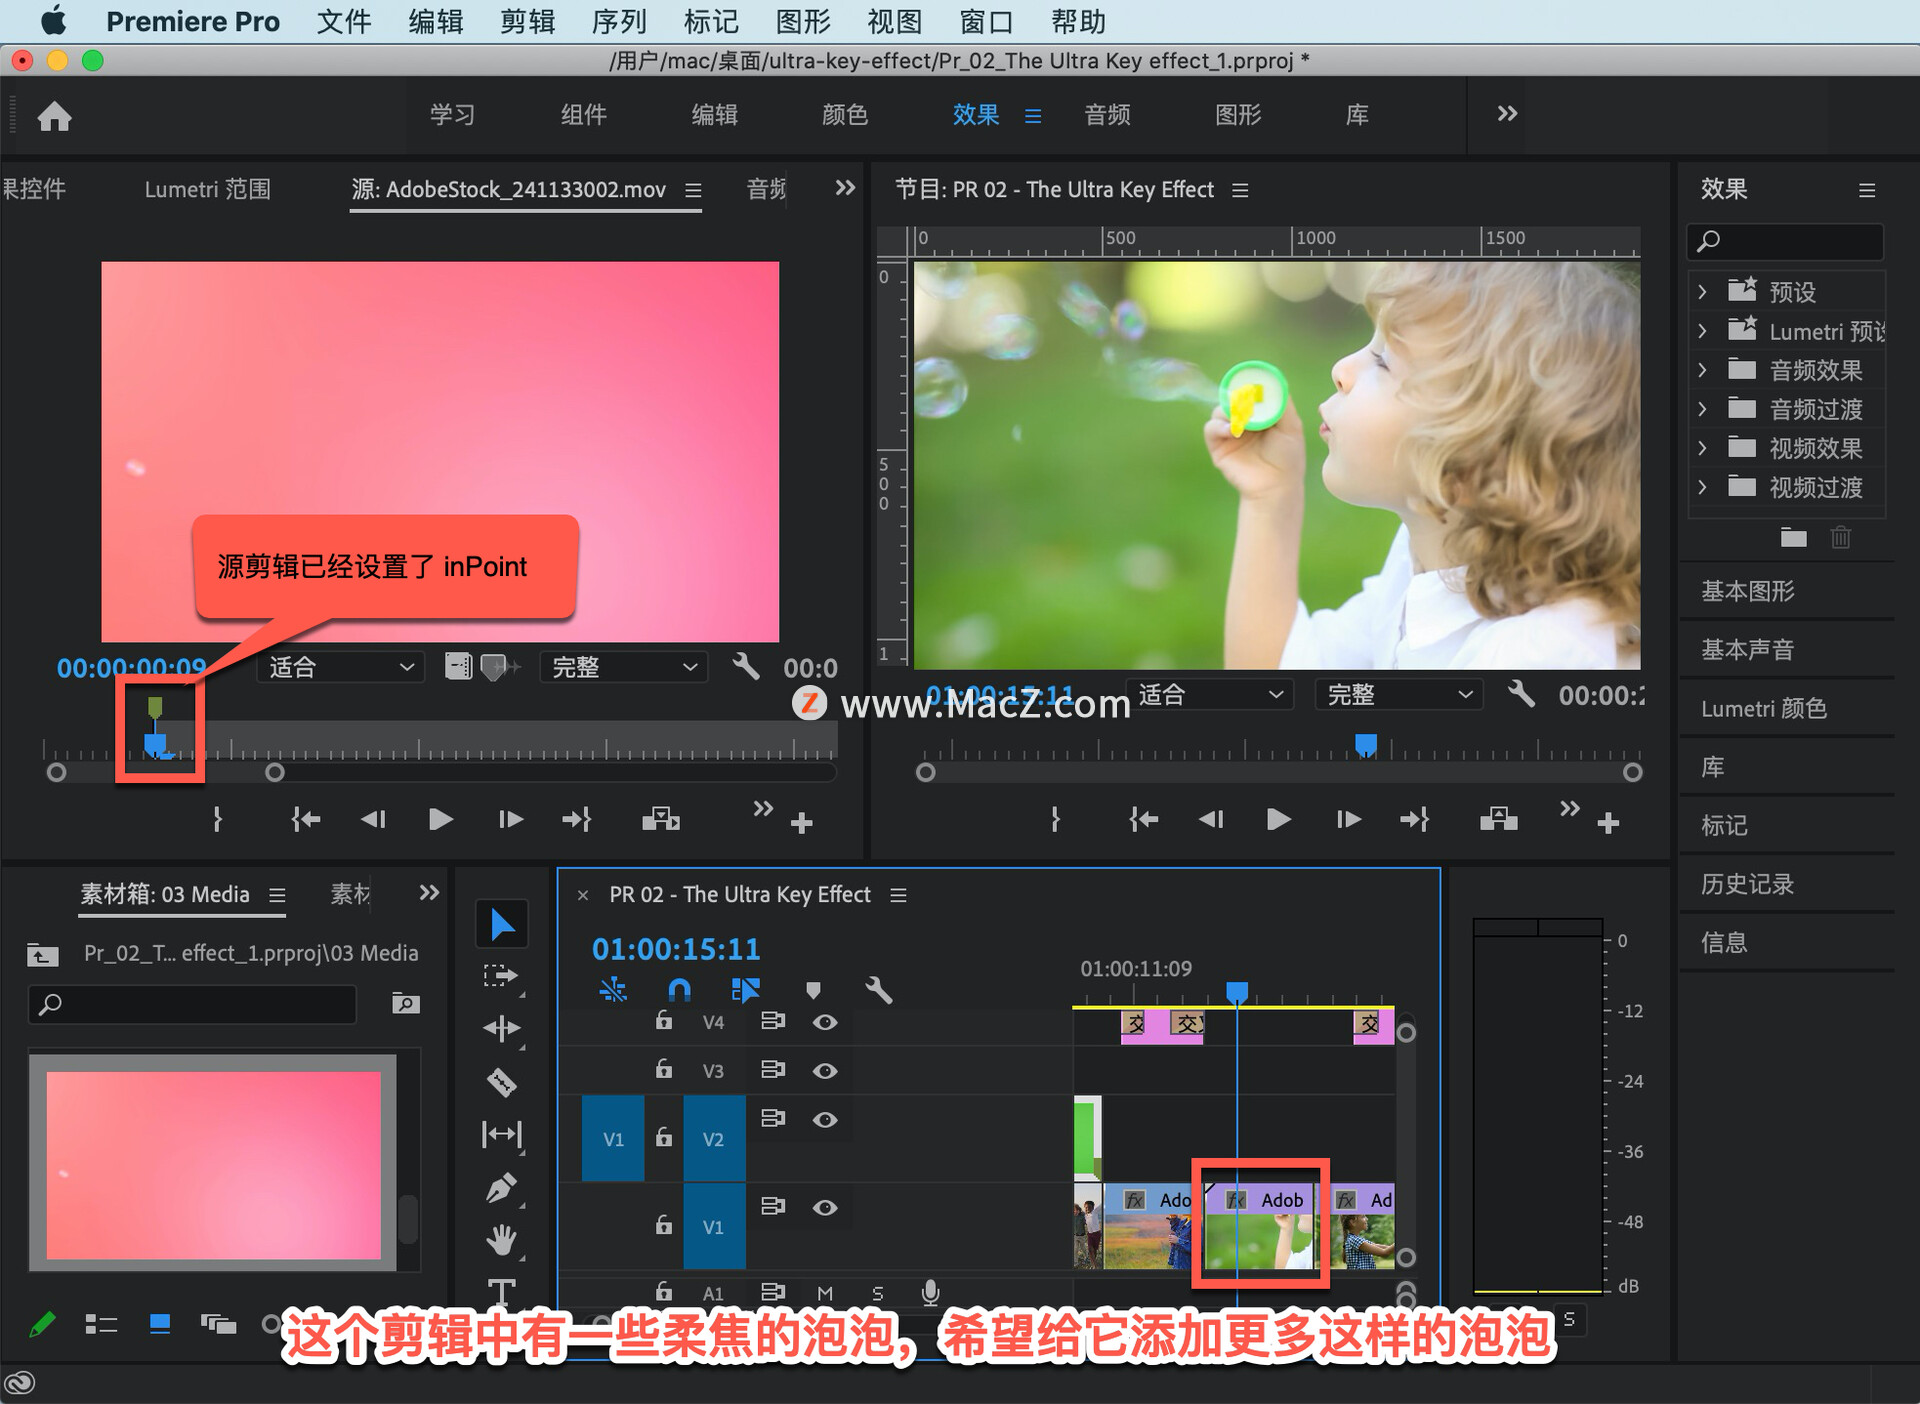Expand the 视频效果 folder
This screenshot has height=1404, width=1920.
pyautogui.click(x=1702, y=448)
